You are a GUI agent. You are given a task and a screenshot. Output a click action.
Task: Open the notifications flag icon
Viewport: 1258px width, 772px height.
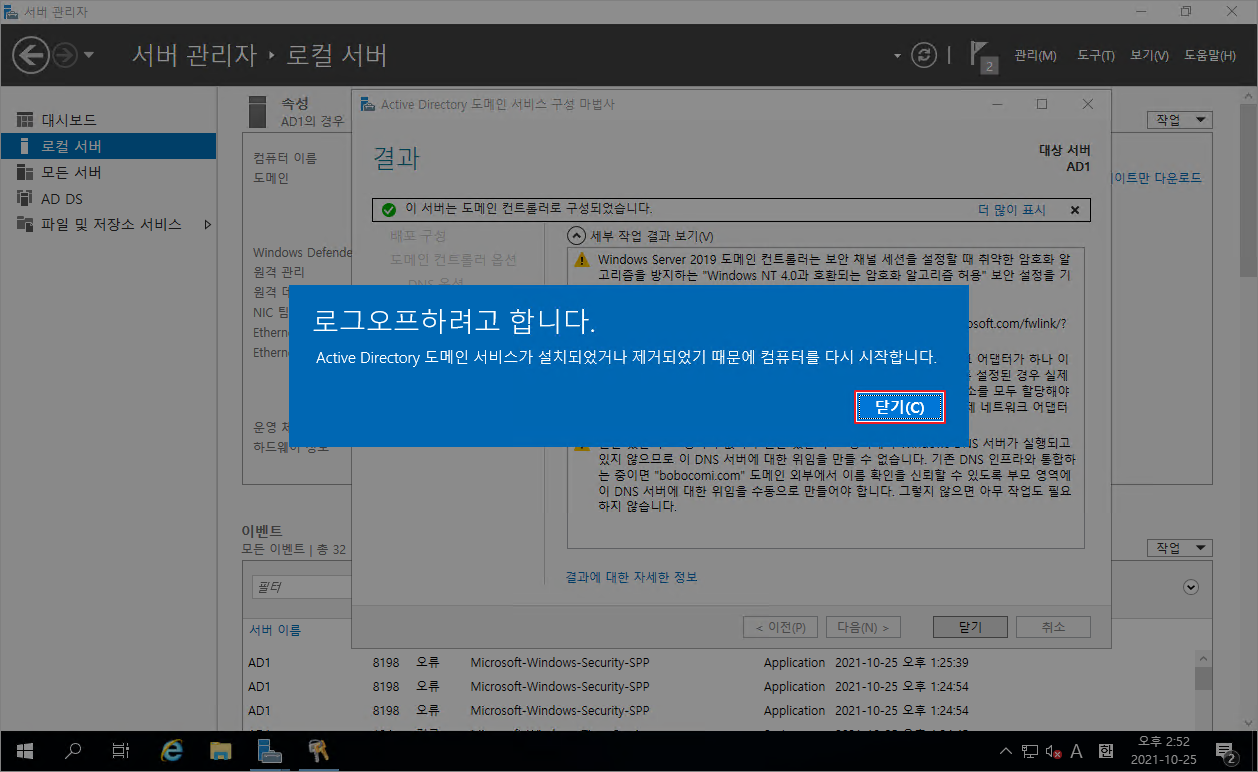tap(983, 56)
